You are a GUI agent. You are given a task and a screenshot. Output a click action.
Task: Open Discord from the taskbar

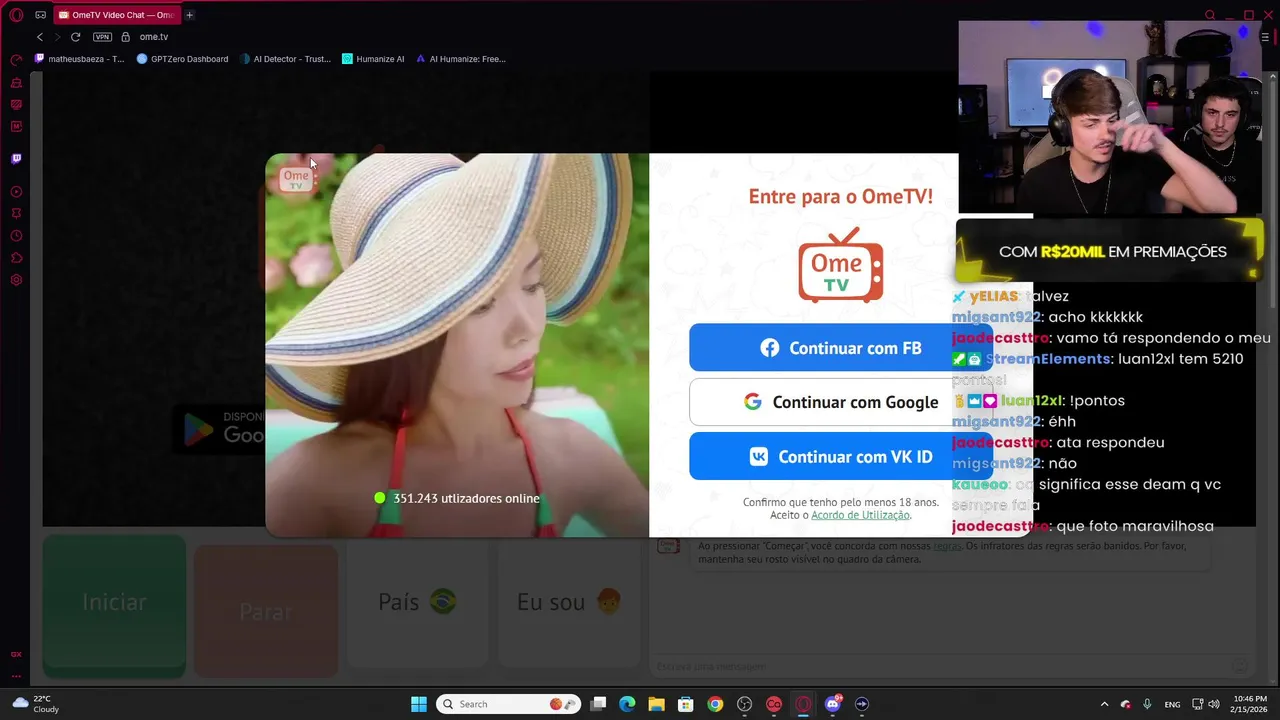pyautogui.click(x=833, y=704)
